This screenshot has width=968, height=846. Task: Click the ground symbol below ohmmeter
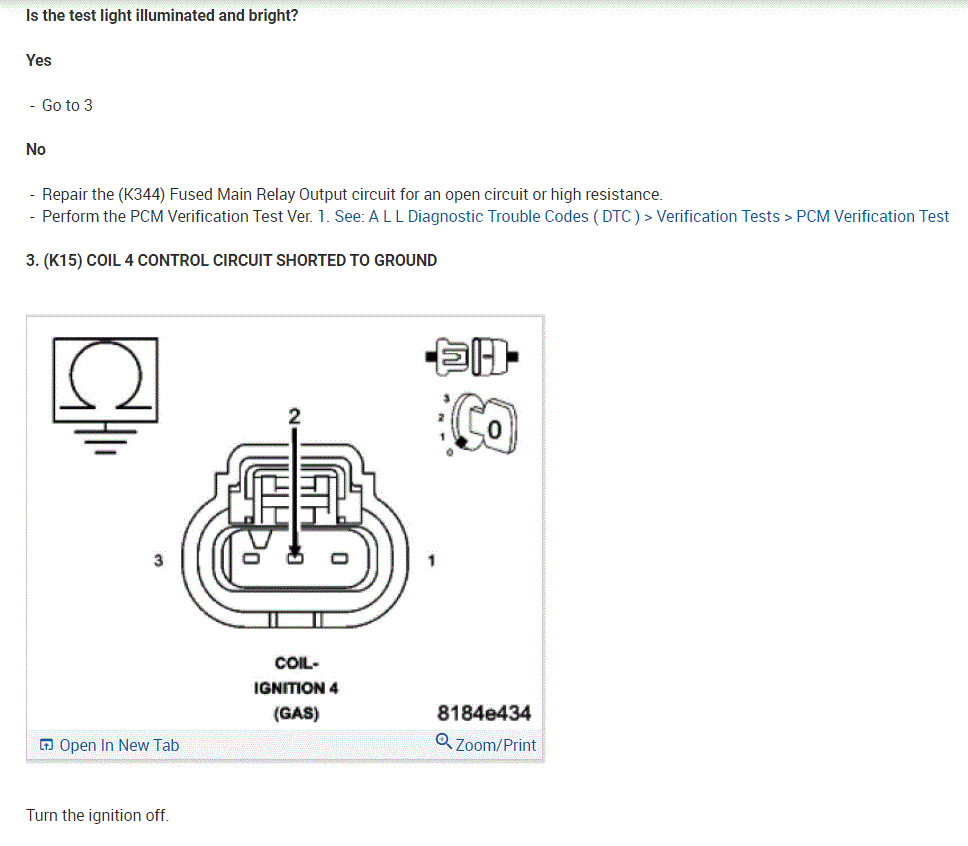tap(106, 439)
